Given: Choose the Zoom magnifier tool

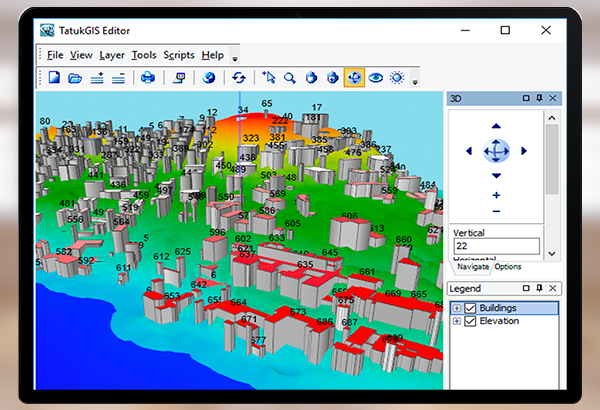Looking at the screenshot, I should click(290, 78).
